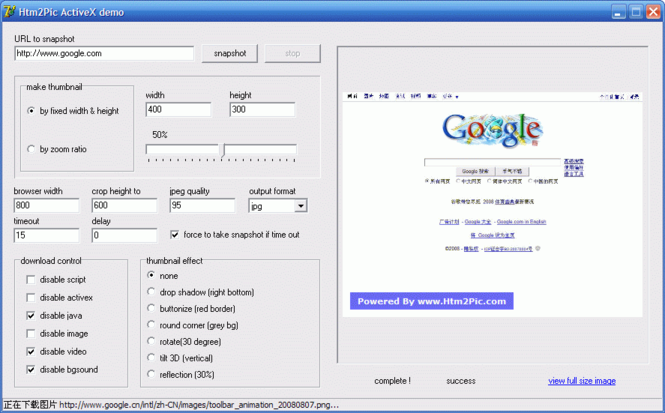665x413 pixels.
Task: Click the browser width field
Action: pos(46,205)
